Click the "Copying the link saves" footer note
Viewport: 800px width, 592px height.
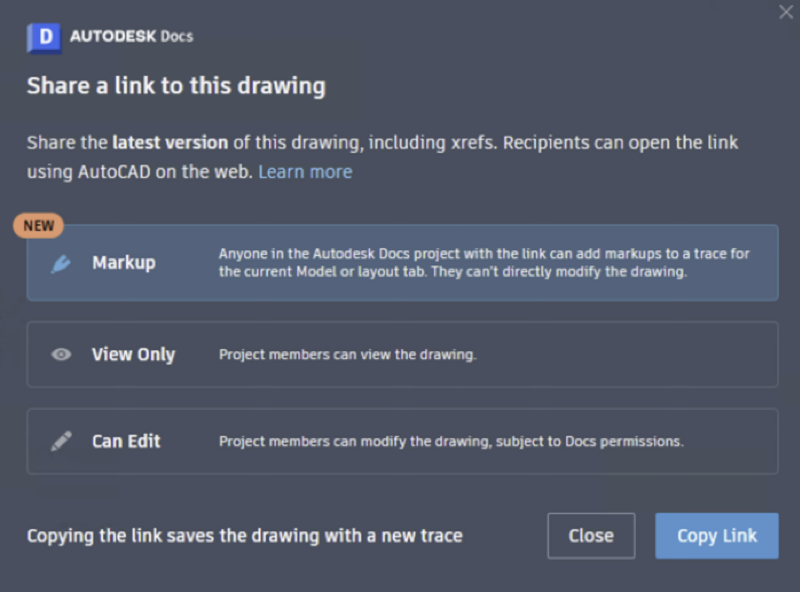pos(244,535)
